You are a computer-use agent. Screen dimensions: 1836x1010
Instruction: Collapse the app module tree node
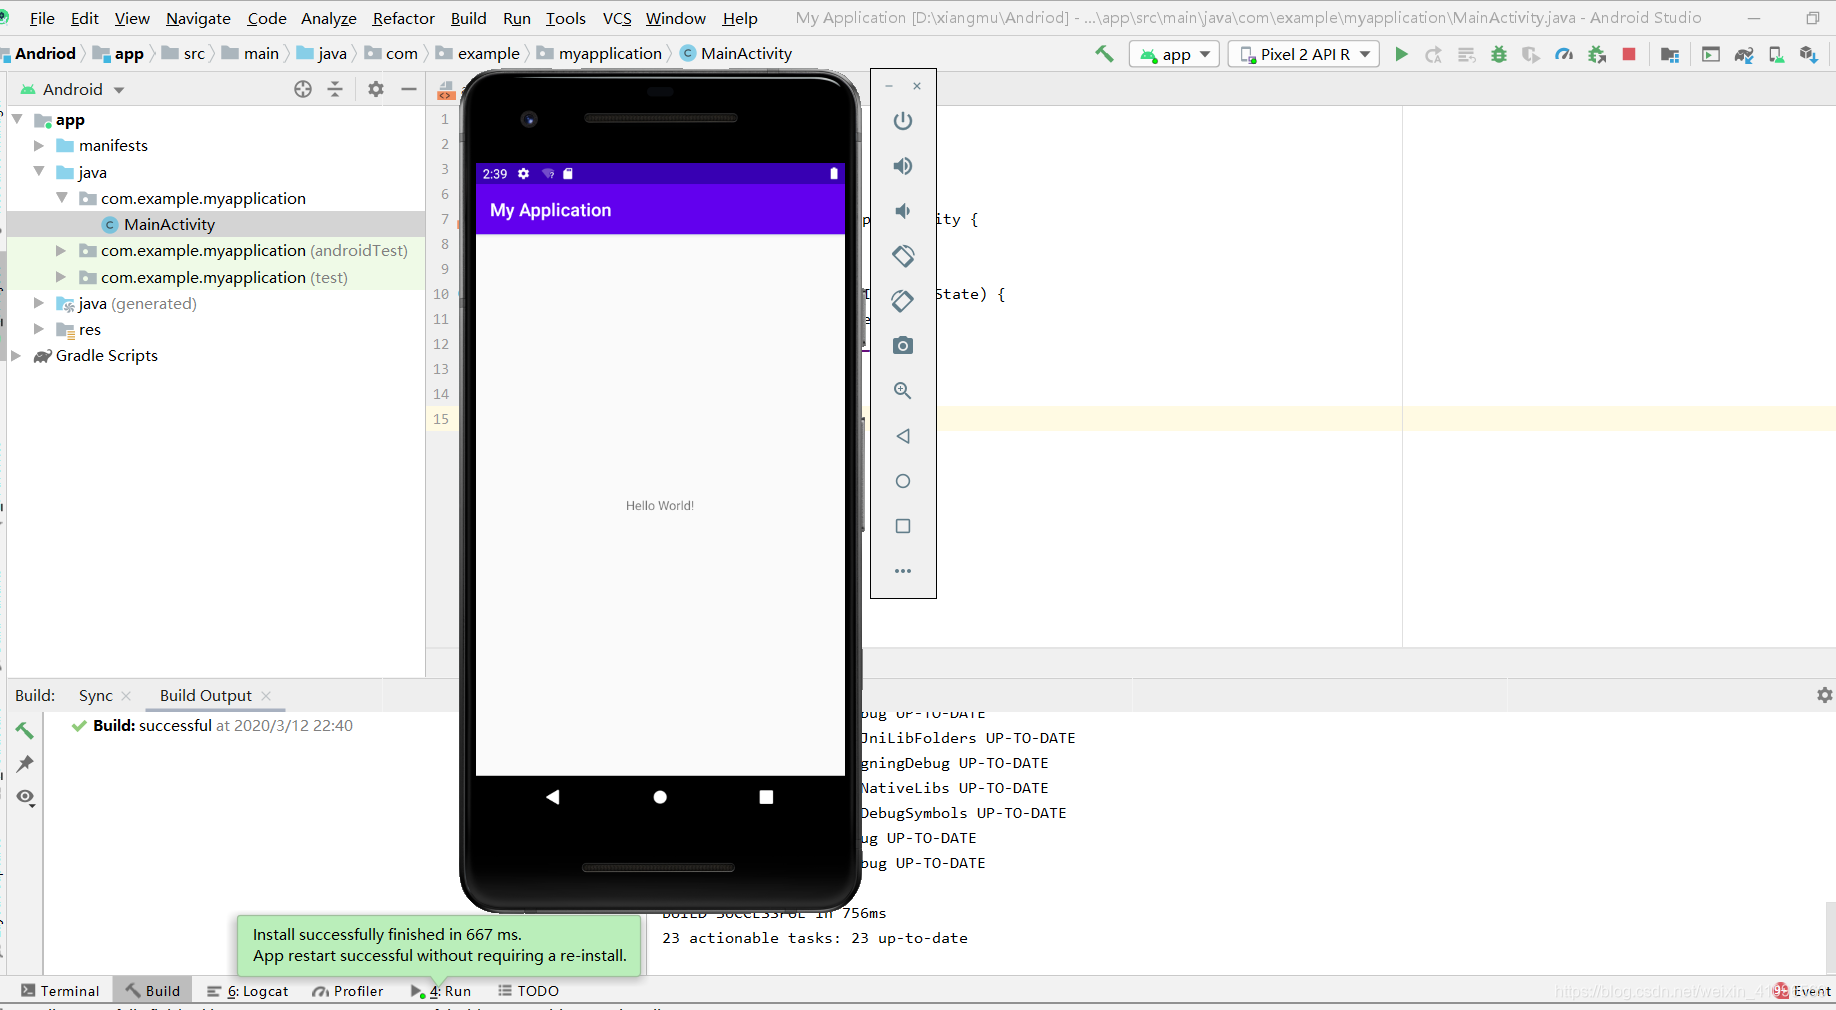coord(17,119)
